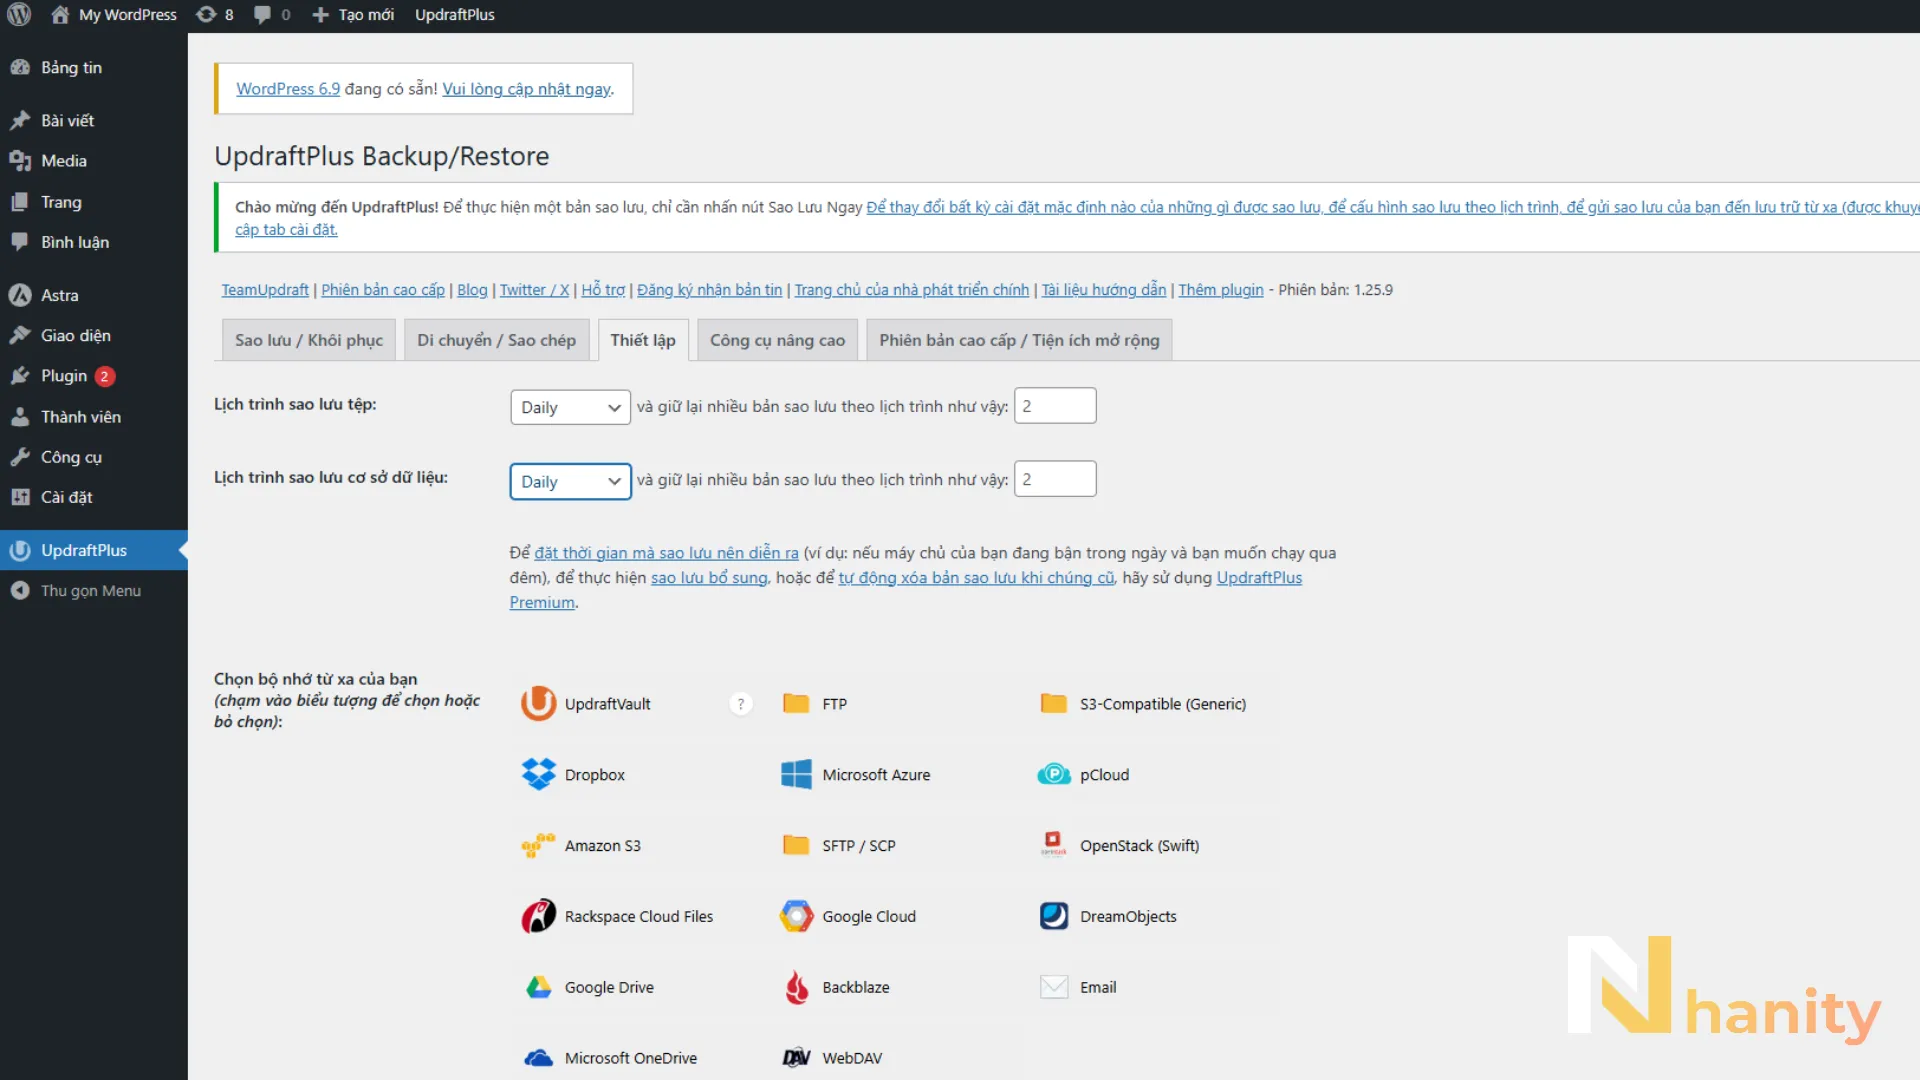
Task: Open the WordPress logo menu
Action: click(x=19, y=15)
